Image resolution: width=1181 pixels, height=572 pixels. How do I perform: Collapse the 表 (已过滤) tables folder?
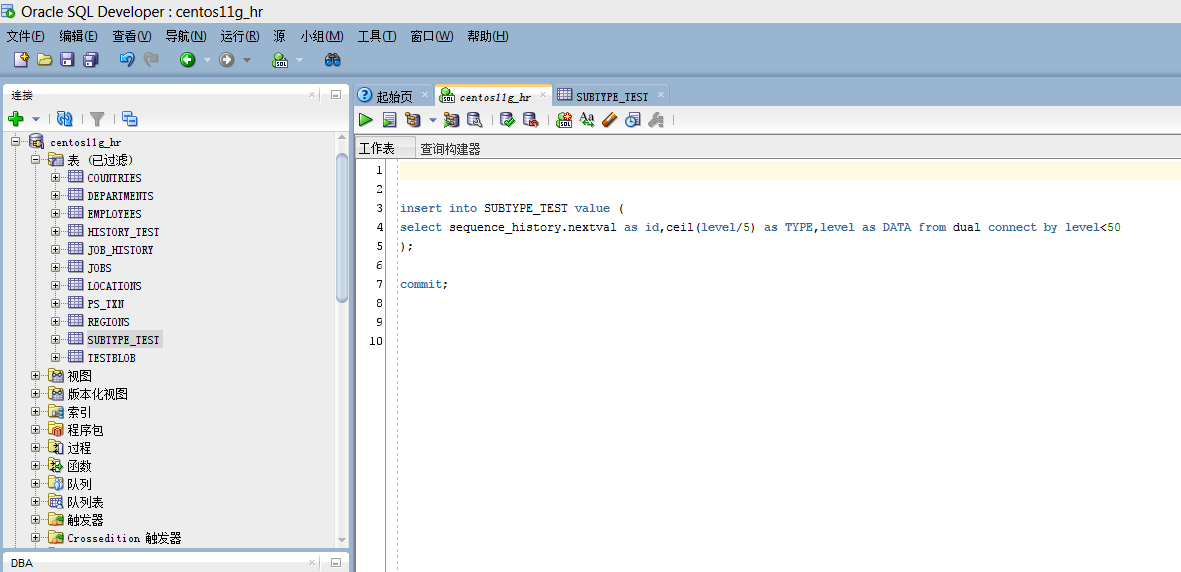(x=35, y=160)
